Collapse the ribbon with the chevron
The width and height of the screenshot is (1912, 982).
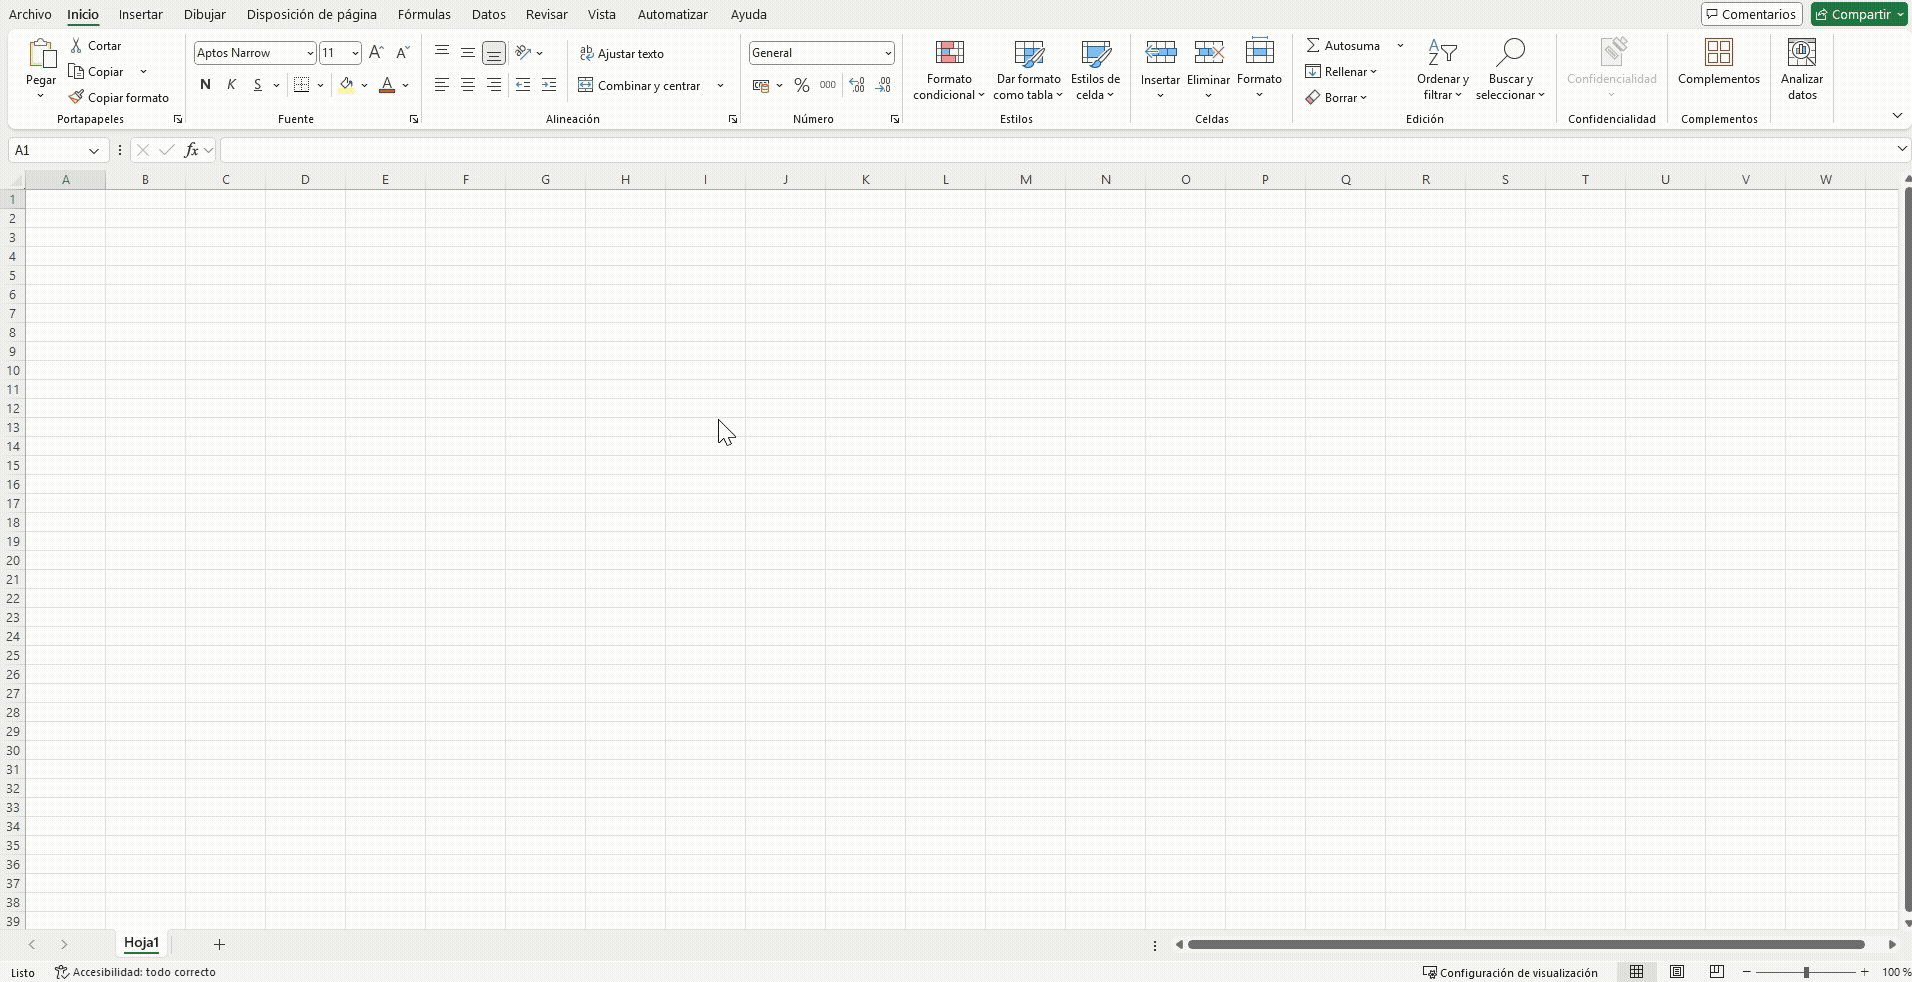(x=1897, y=116)
